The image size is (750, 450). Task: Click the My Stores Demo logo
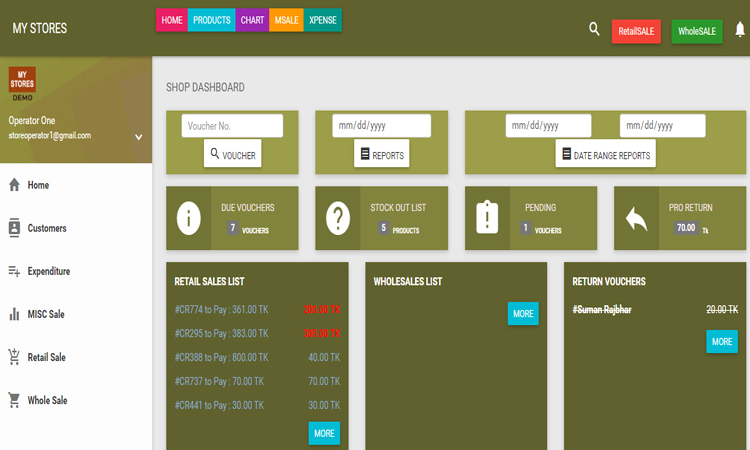pyautogui.click(x=22, y=84)
